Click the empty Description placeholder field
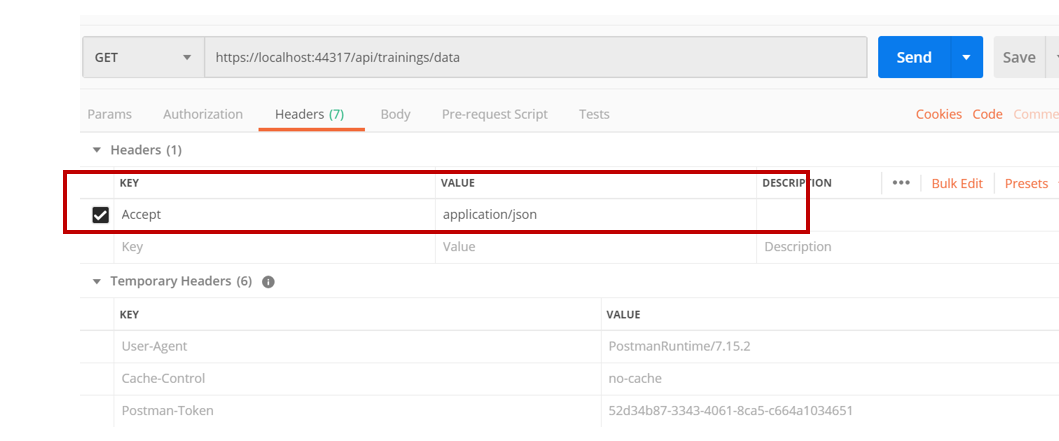 (x=907, y=247)
